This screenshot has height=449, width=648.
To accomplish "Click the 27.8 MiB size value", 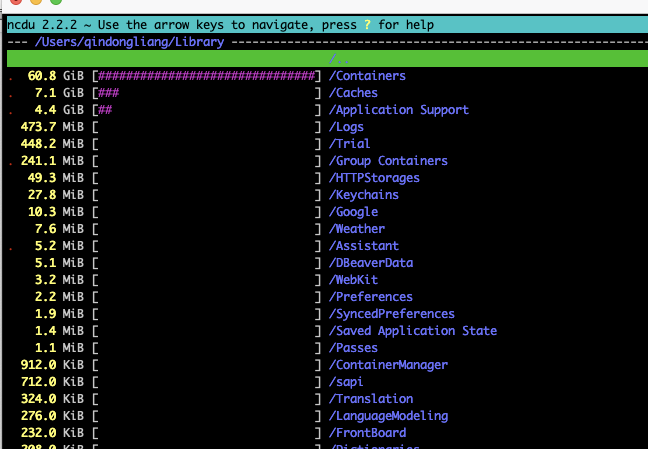I will (55, 195).
